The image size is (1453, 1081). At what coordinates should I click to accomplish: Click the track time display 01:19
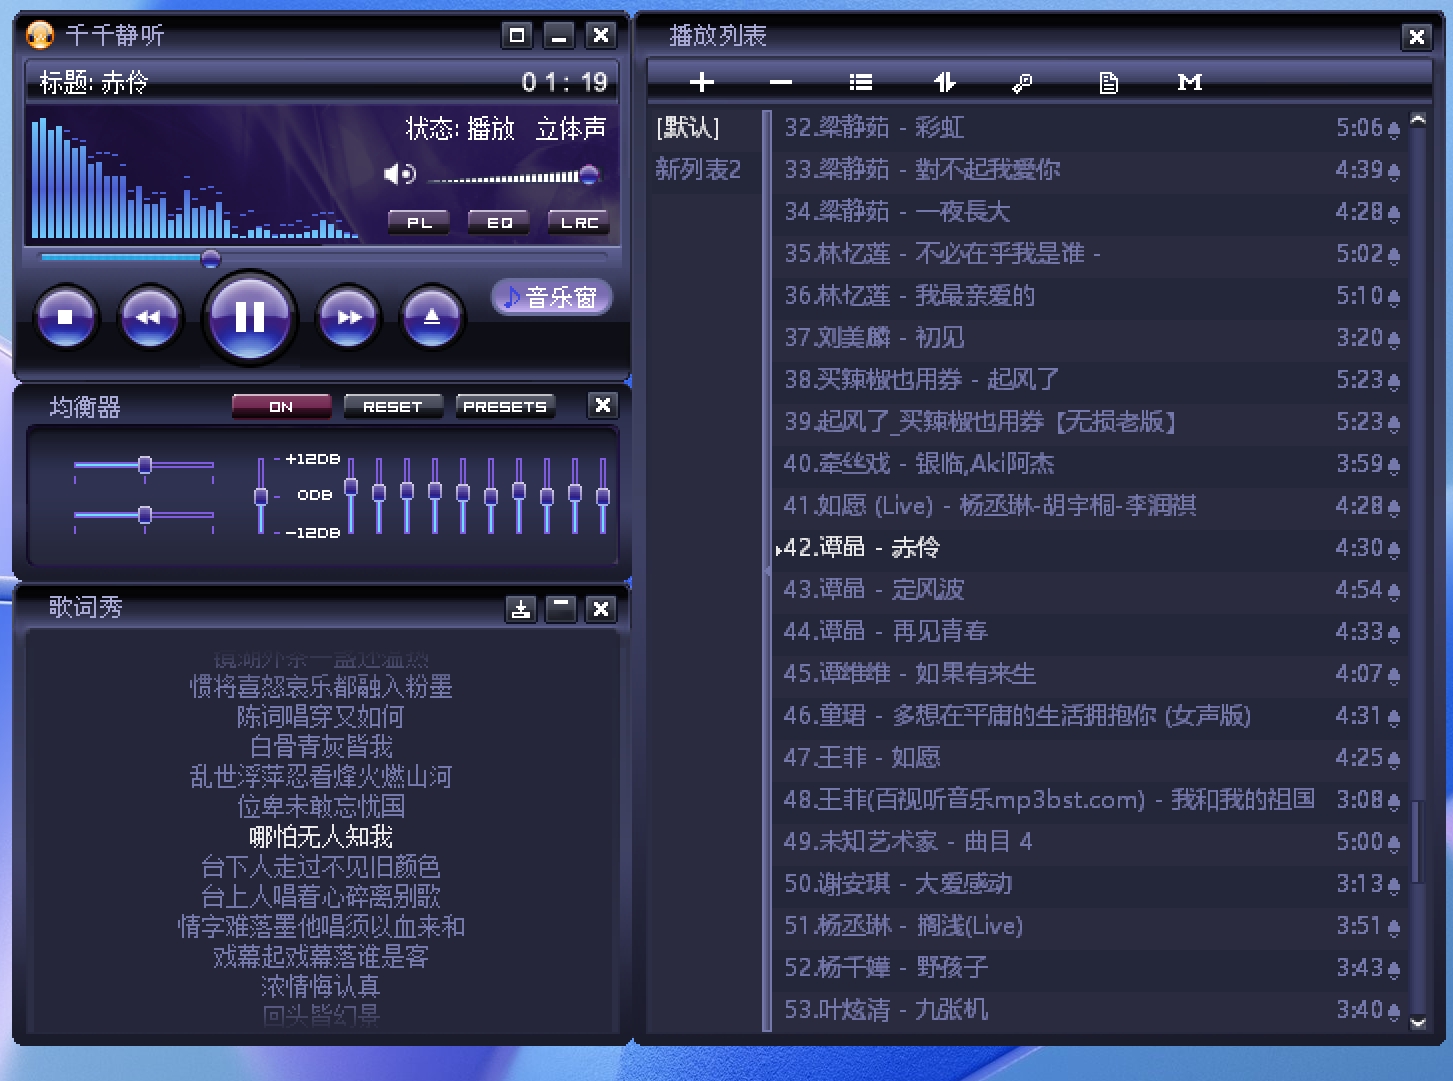pos(564,82)
